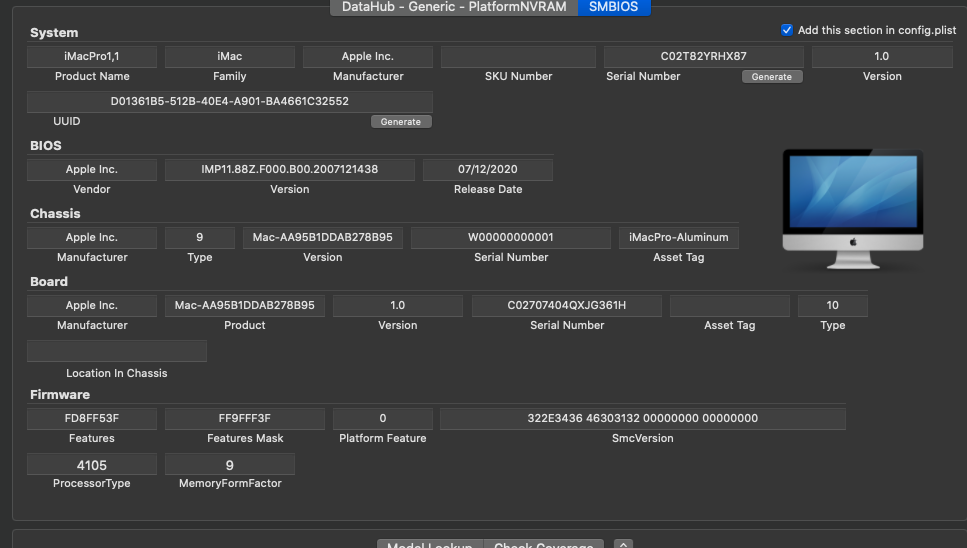Focus the empty SKU Number field
967x548 pixels.
point(518,57)
